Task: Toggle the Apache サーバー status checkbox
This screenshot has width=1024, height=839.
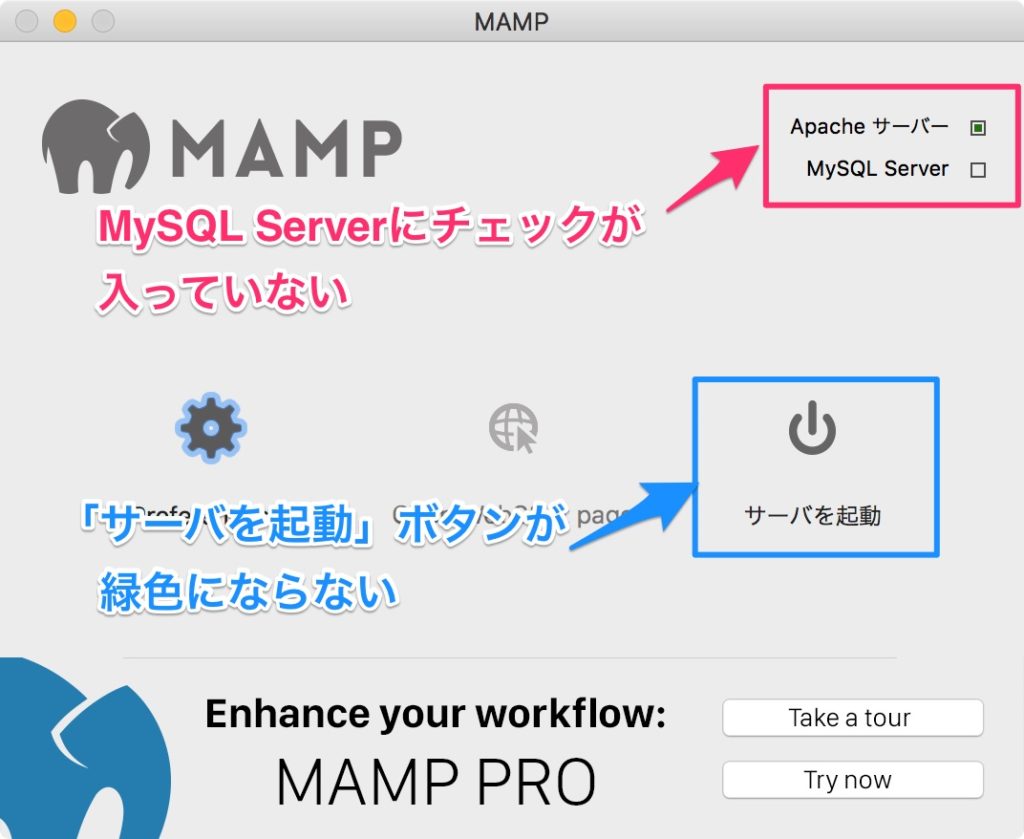Action: point(978,127)
